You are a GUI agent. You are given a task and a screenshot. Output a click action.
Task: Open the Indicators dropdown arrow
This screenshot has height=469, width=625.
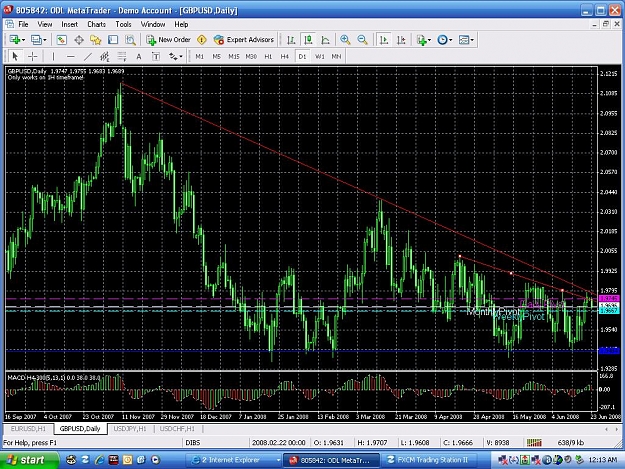coord(429,40)
